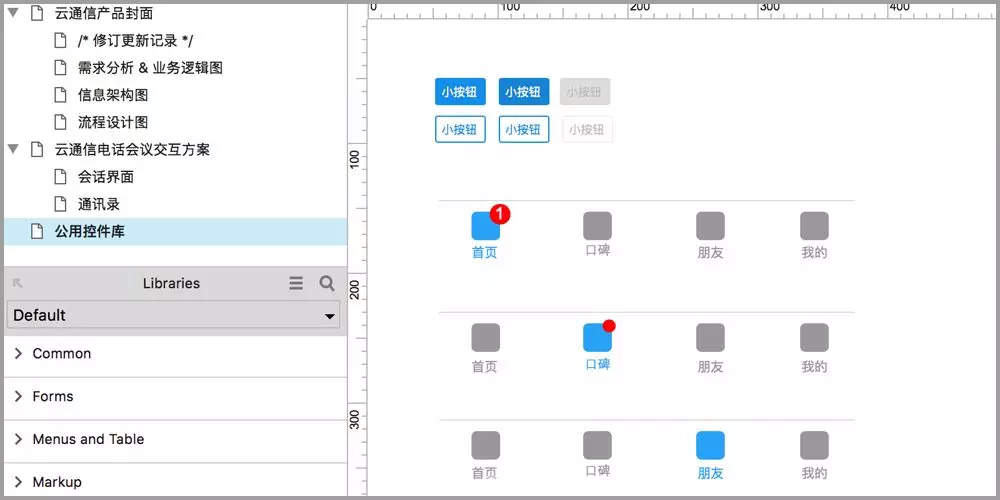Open the 会话界面 page
Screen dimensions: 1000x500
click(106, 177)
